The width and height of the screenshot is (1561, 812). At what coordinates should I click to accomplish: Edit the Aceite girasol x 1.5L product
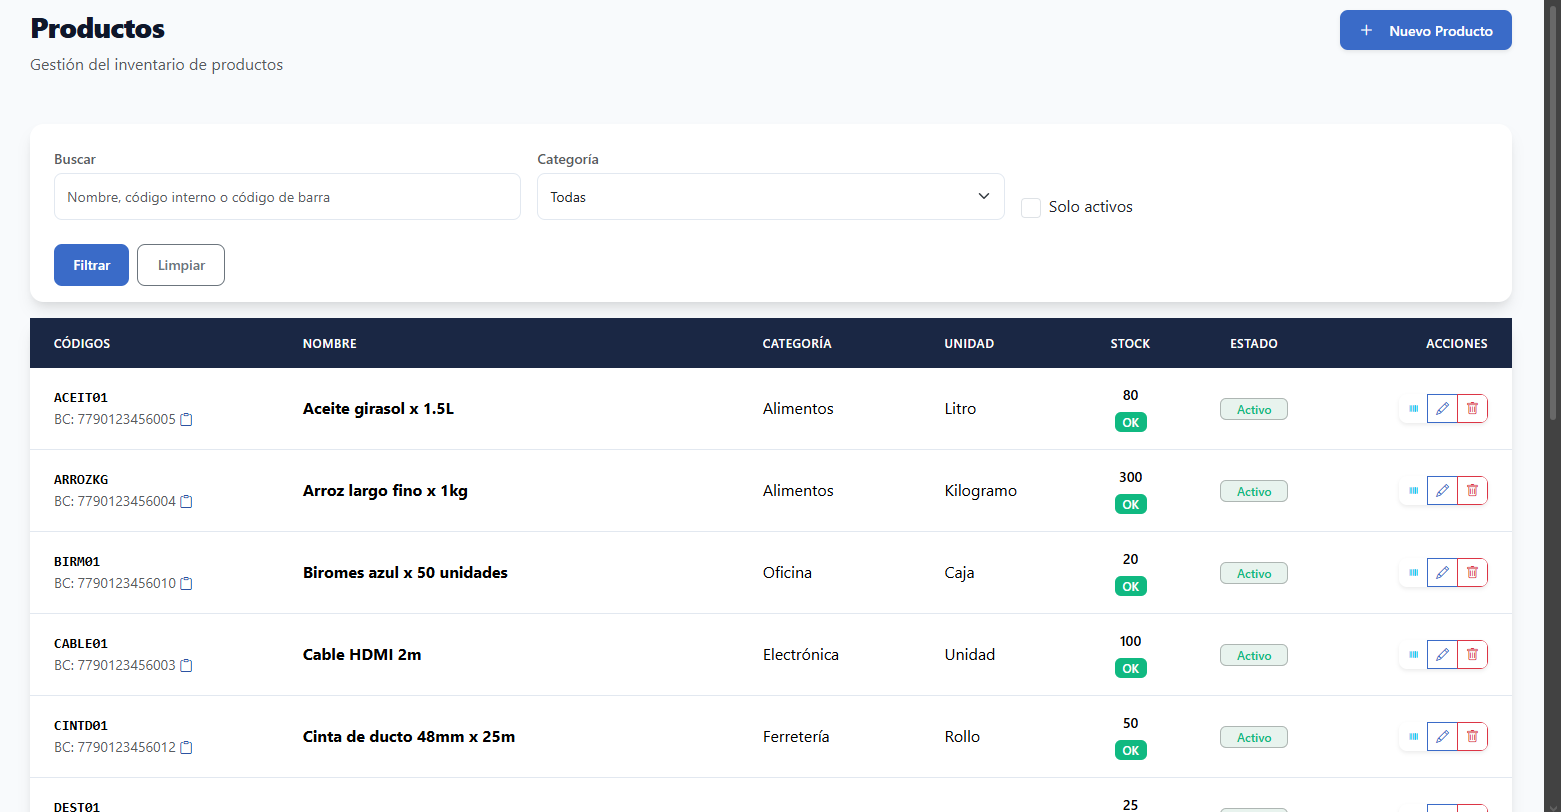pyautogui.click(x=1442, y=409)
